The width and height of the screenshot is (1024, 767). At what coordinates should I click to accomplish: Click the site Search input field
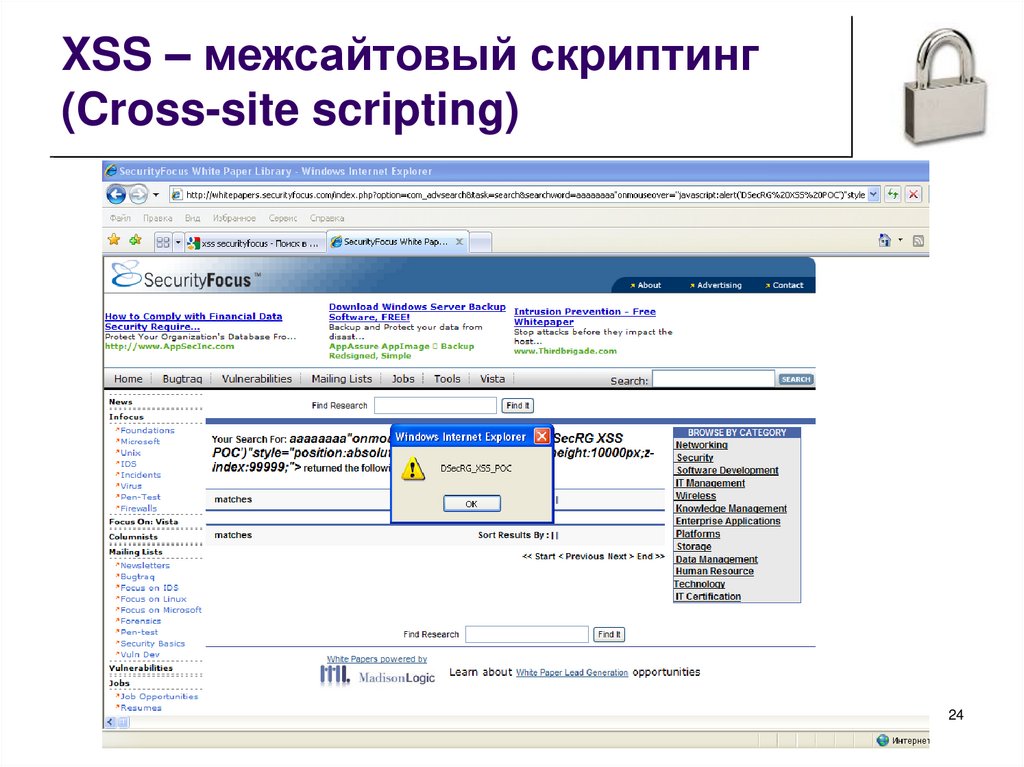(x=713, y=380)
